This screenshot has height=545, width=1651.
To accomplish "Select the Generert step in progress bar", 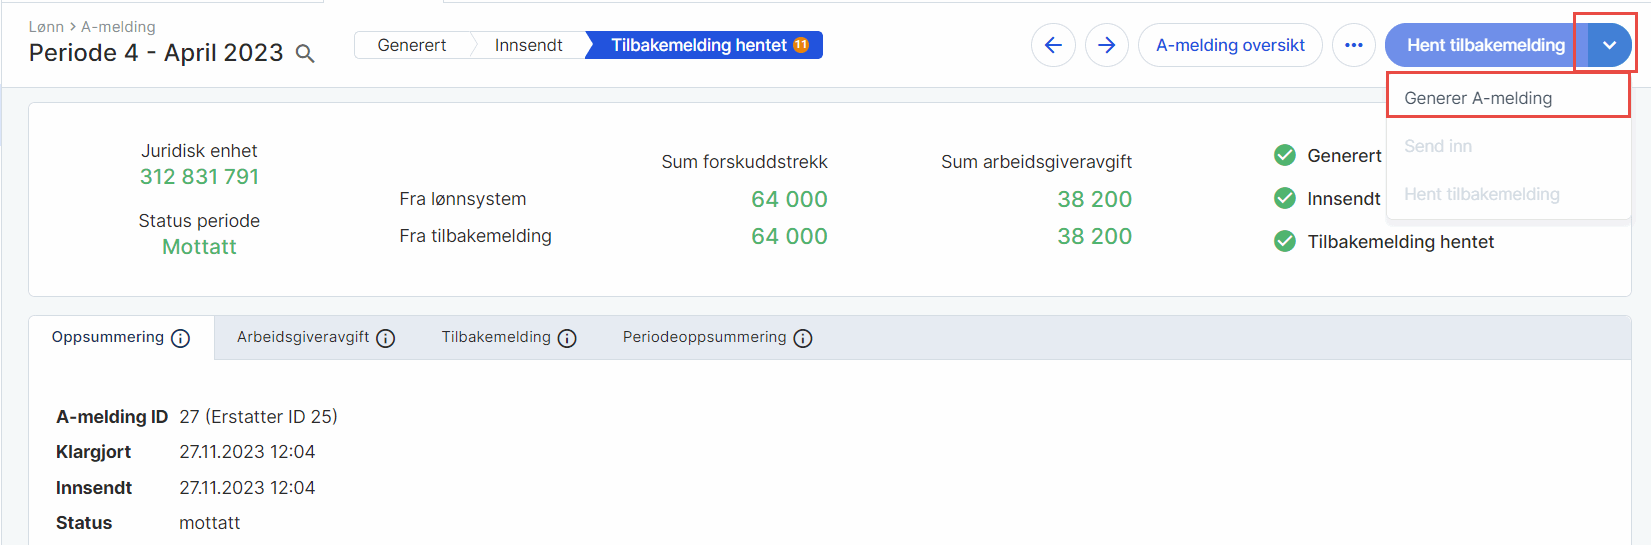I will point(412,45).
